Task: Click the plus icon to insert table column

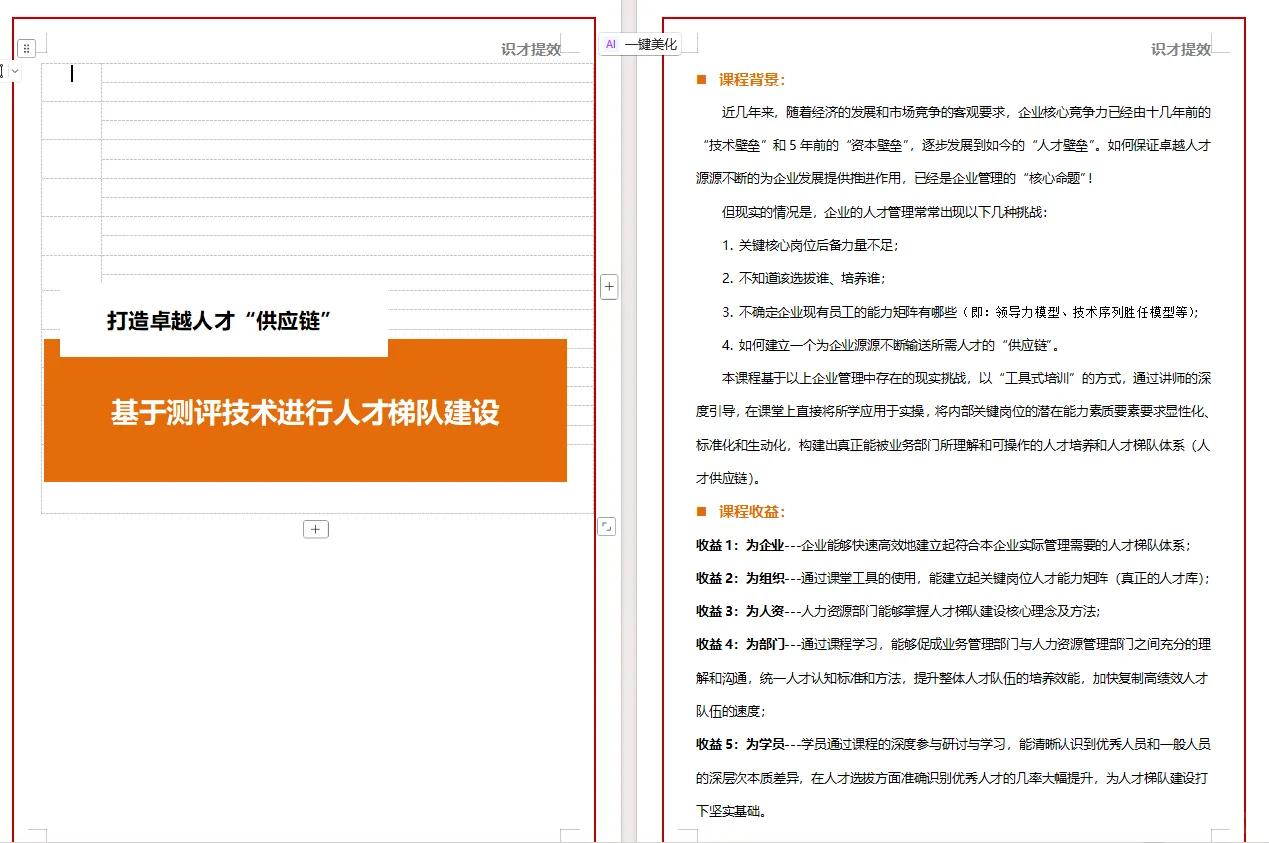Action: [x=609, y=287]
